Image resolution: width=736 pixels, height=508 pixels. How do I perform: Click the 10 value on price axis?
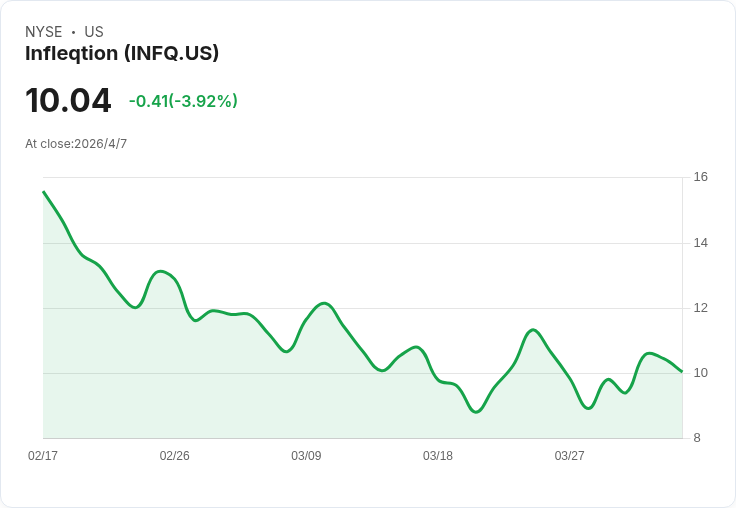click(x=700, y=373)
